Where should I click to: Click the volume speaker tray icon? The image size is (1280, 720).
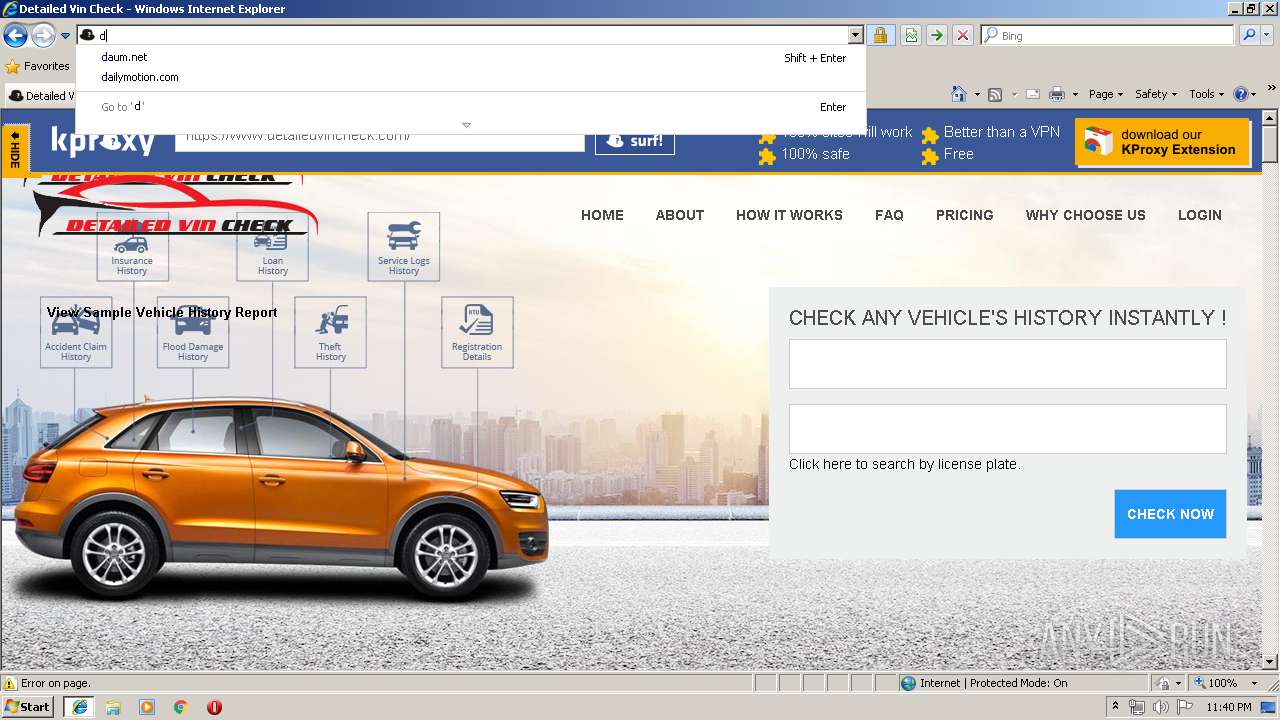(1159, 707)
